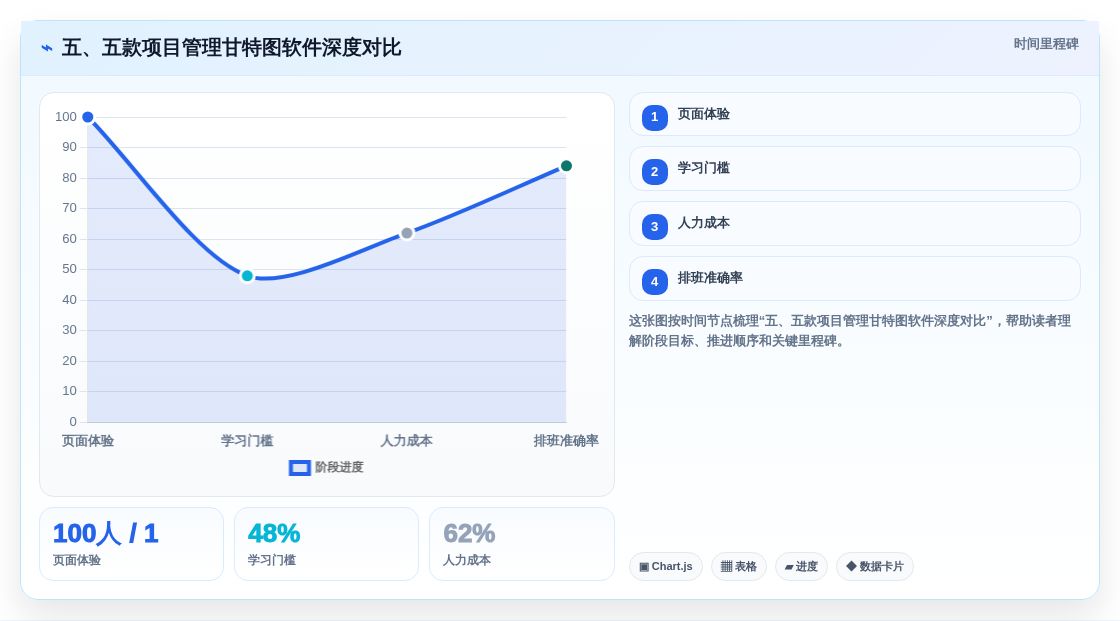Viewport: 1120px width, 621px height.
Task: Open the 页面体验 milestone item
Action: 854,114
